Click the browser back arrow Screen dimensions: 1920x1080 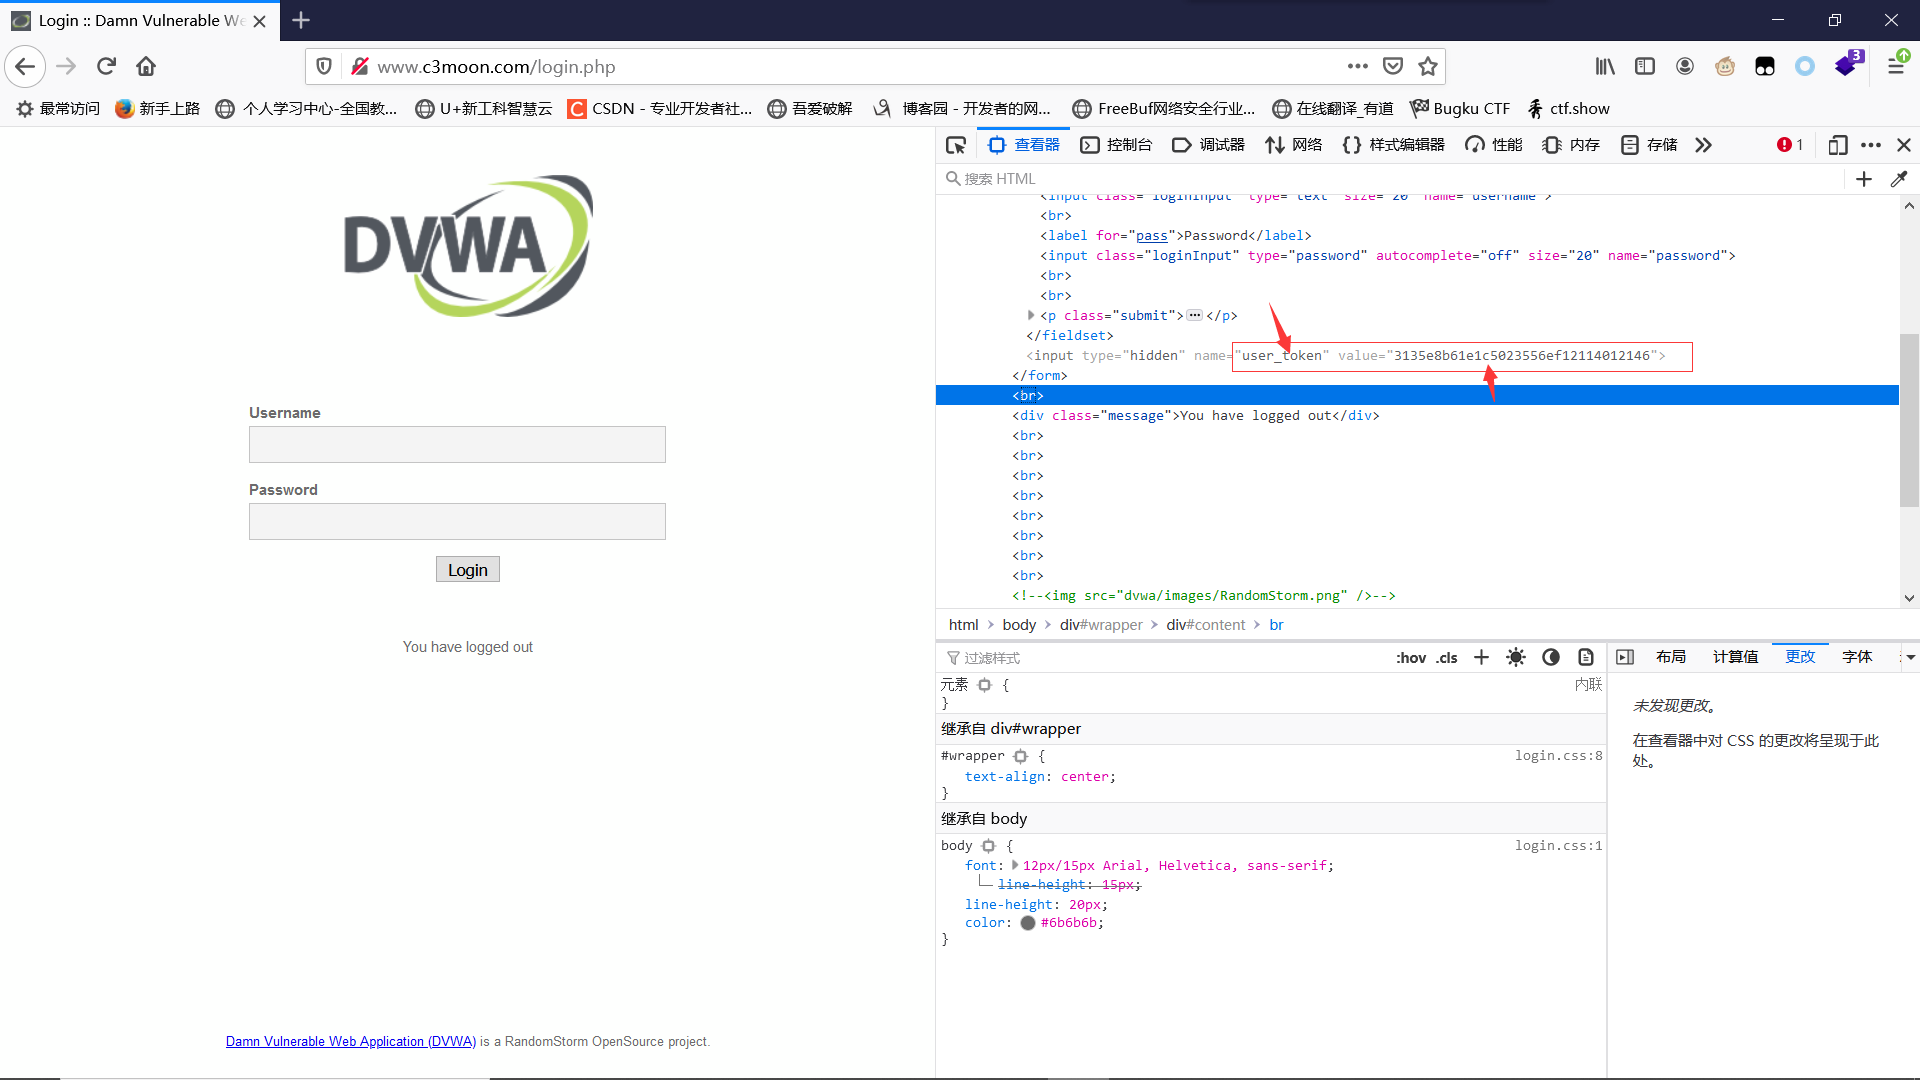pos(25,67)
